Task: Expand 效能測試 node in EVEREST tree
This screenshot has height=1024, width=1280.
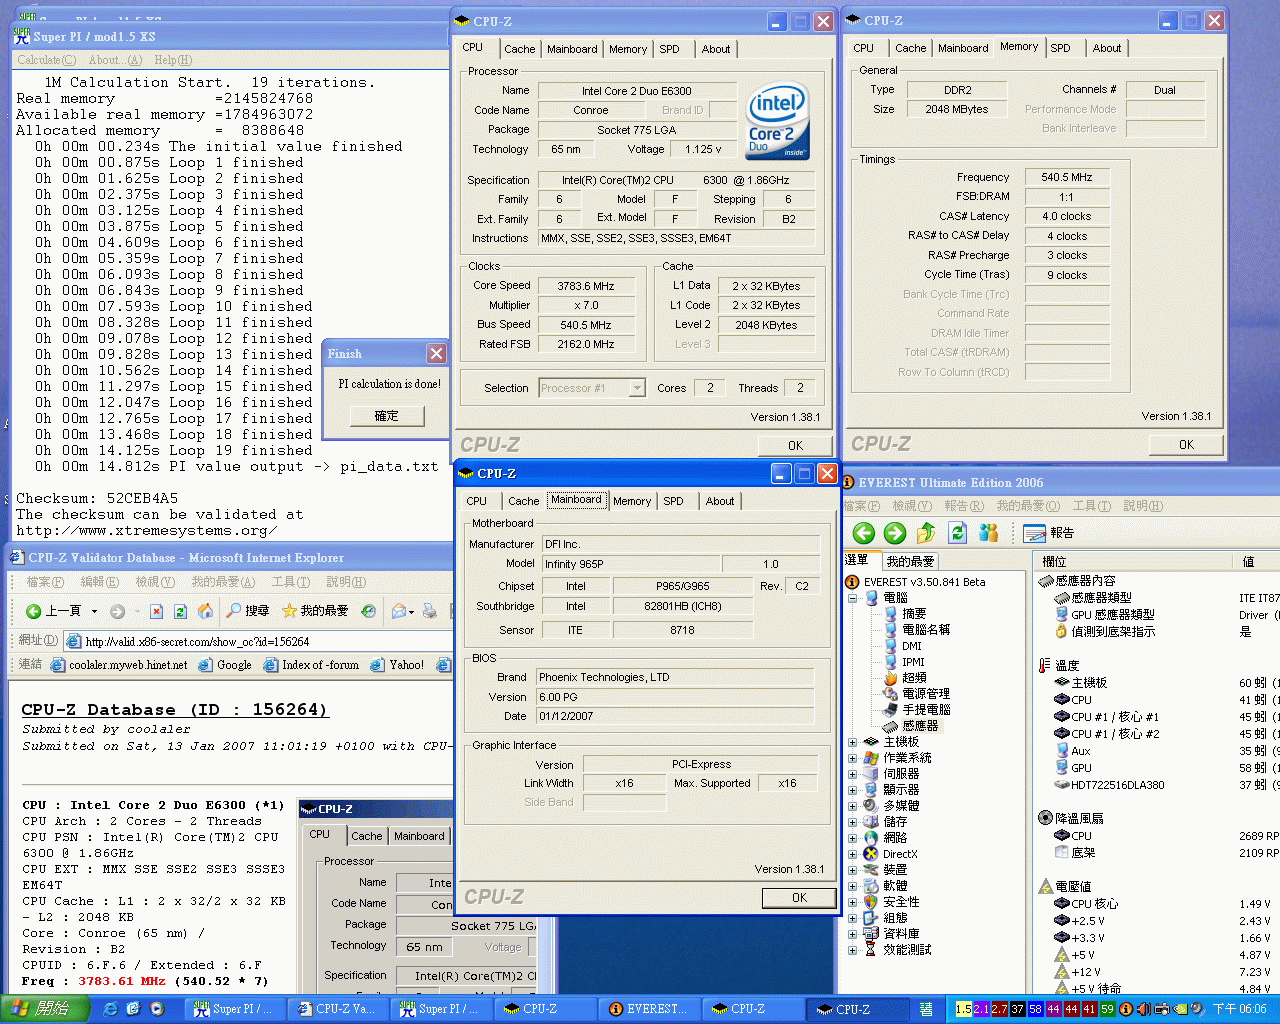Action: pyautogui.click(x=853, y=950)
